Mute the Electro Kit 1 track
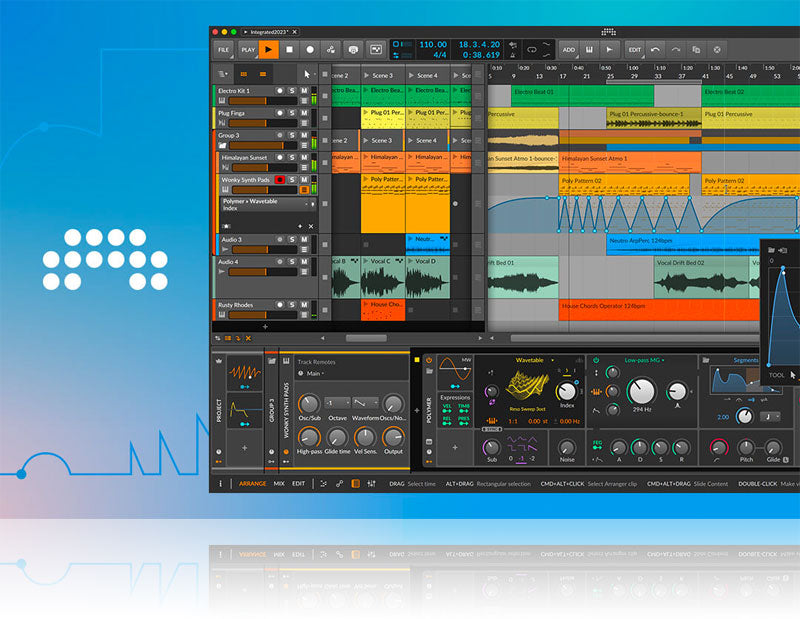800x619 pixels. coord(304,90)
